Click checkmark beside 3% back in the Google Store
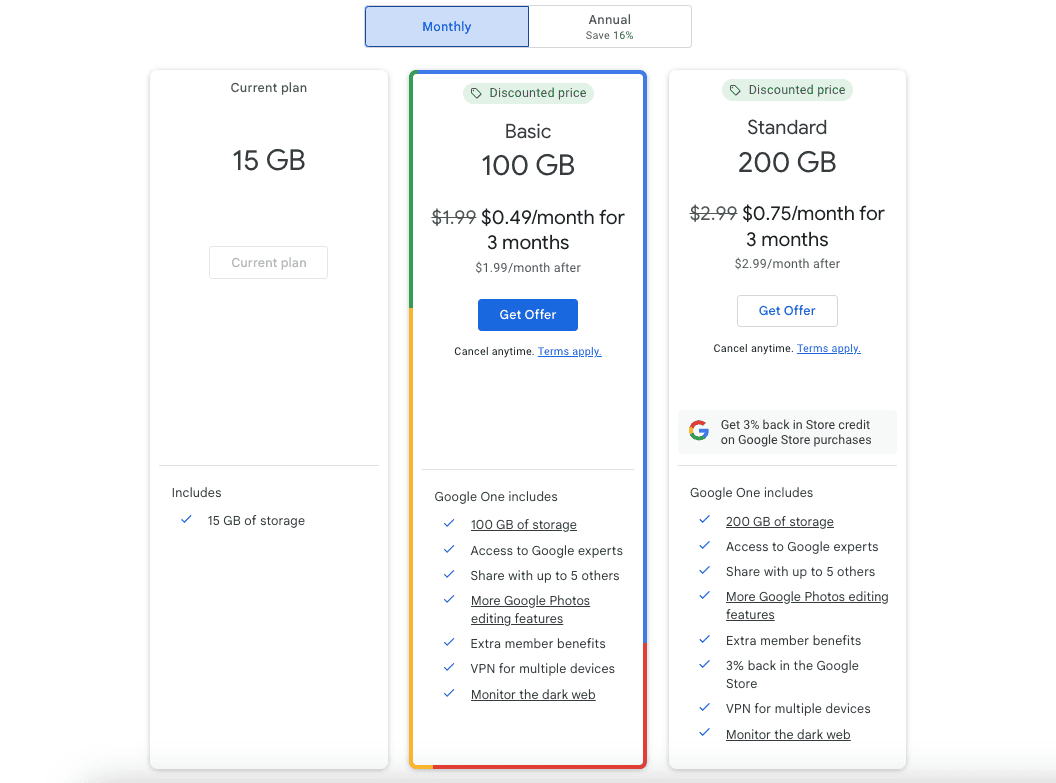 pyautogui.click(x=705, y=665)
